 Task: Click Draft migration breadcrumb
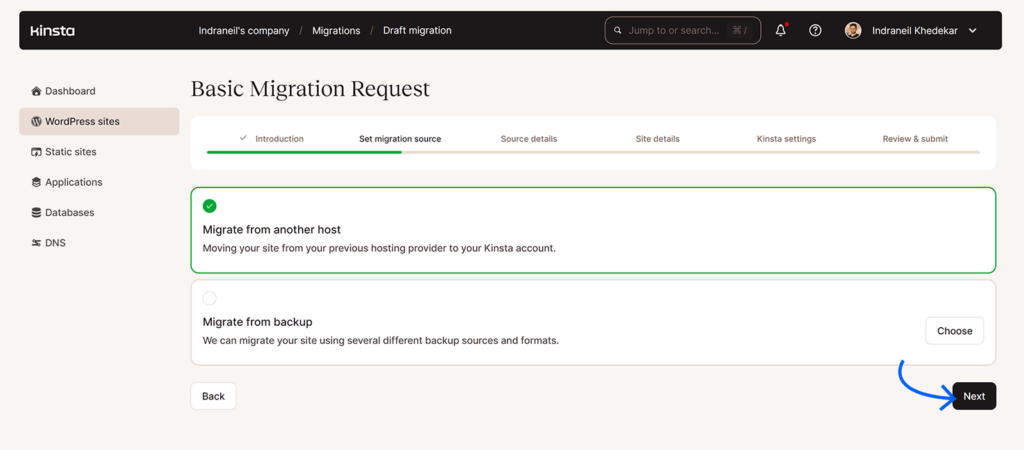(417, 31)
